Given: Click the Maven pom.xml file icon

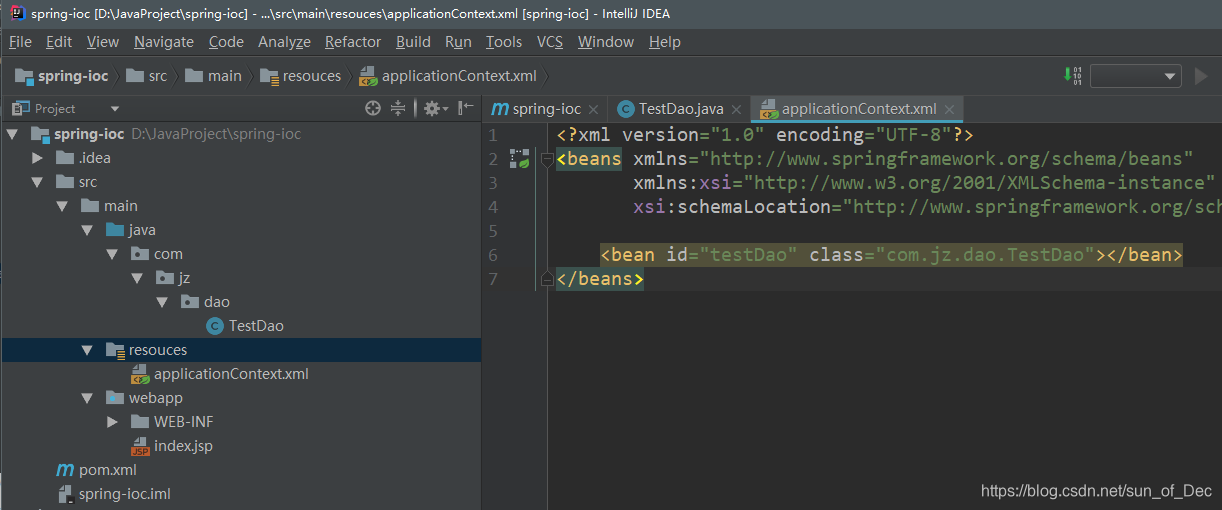Looking at the screenshot, I should pos(65,469).
